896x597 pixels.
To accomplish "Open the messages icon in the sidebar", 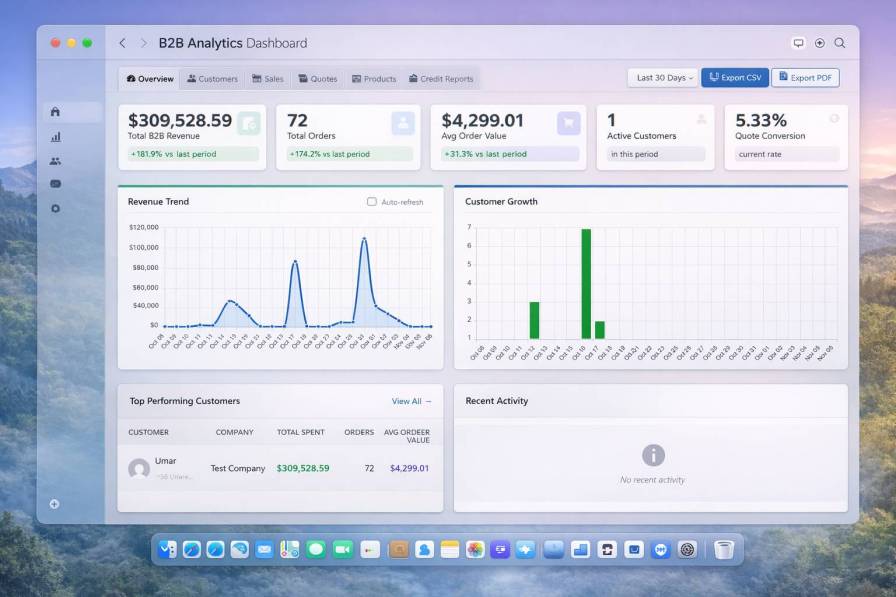I will coord(55,184).
